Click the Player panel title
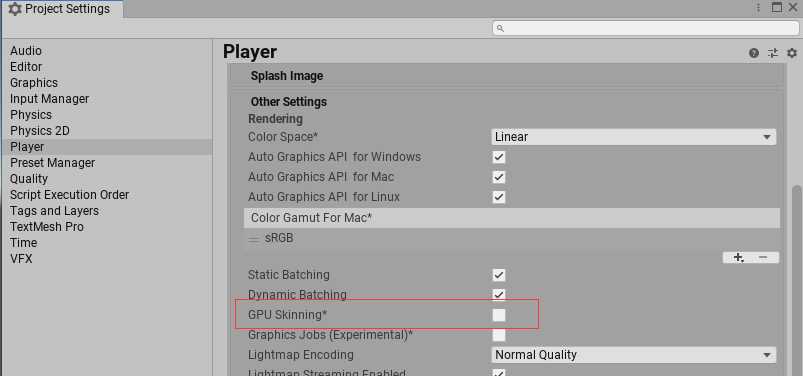The image size is (803, 376). click(x=250, y=52)
